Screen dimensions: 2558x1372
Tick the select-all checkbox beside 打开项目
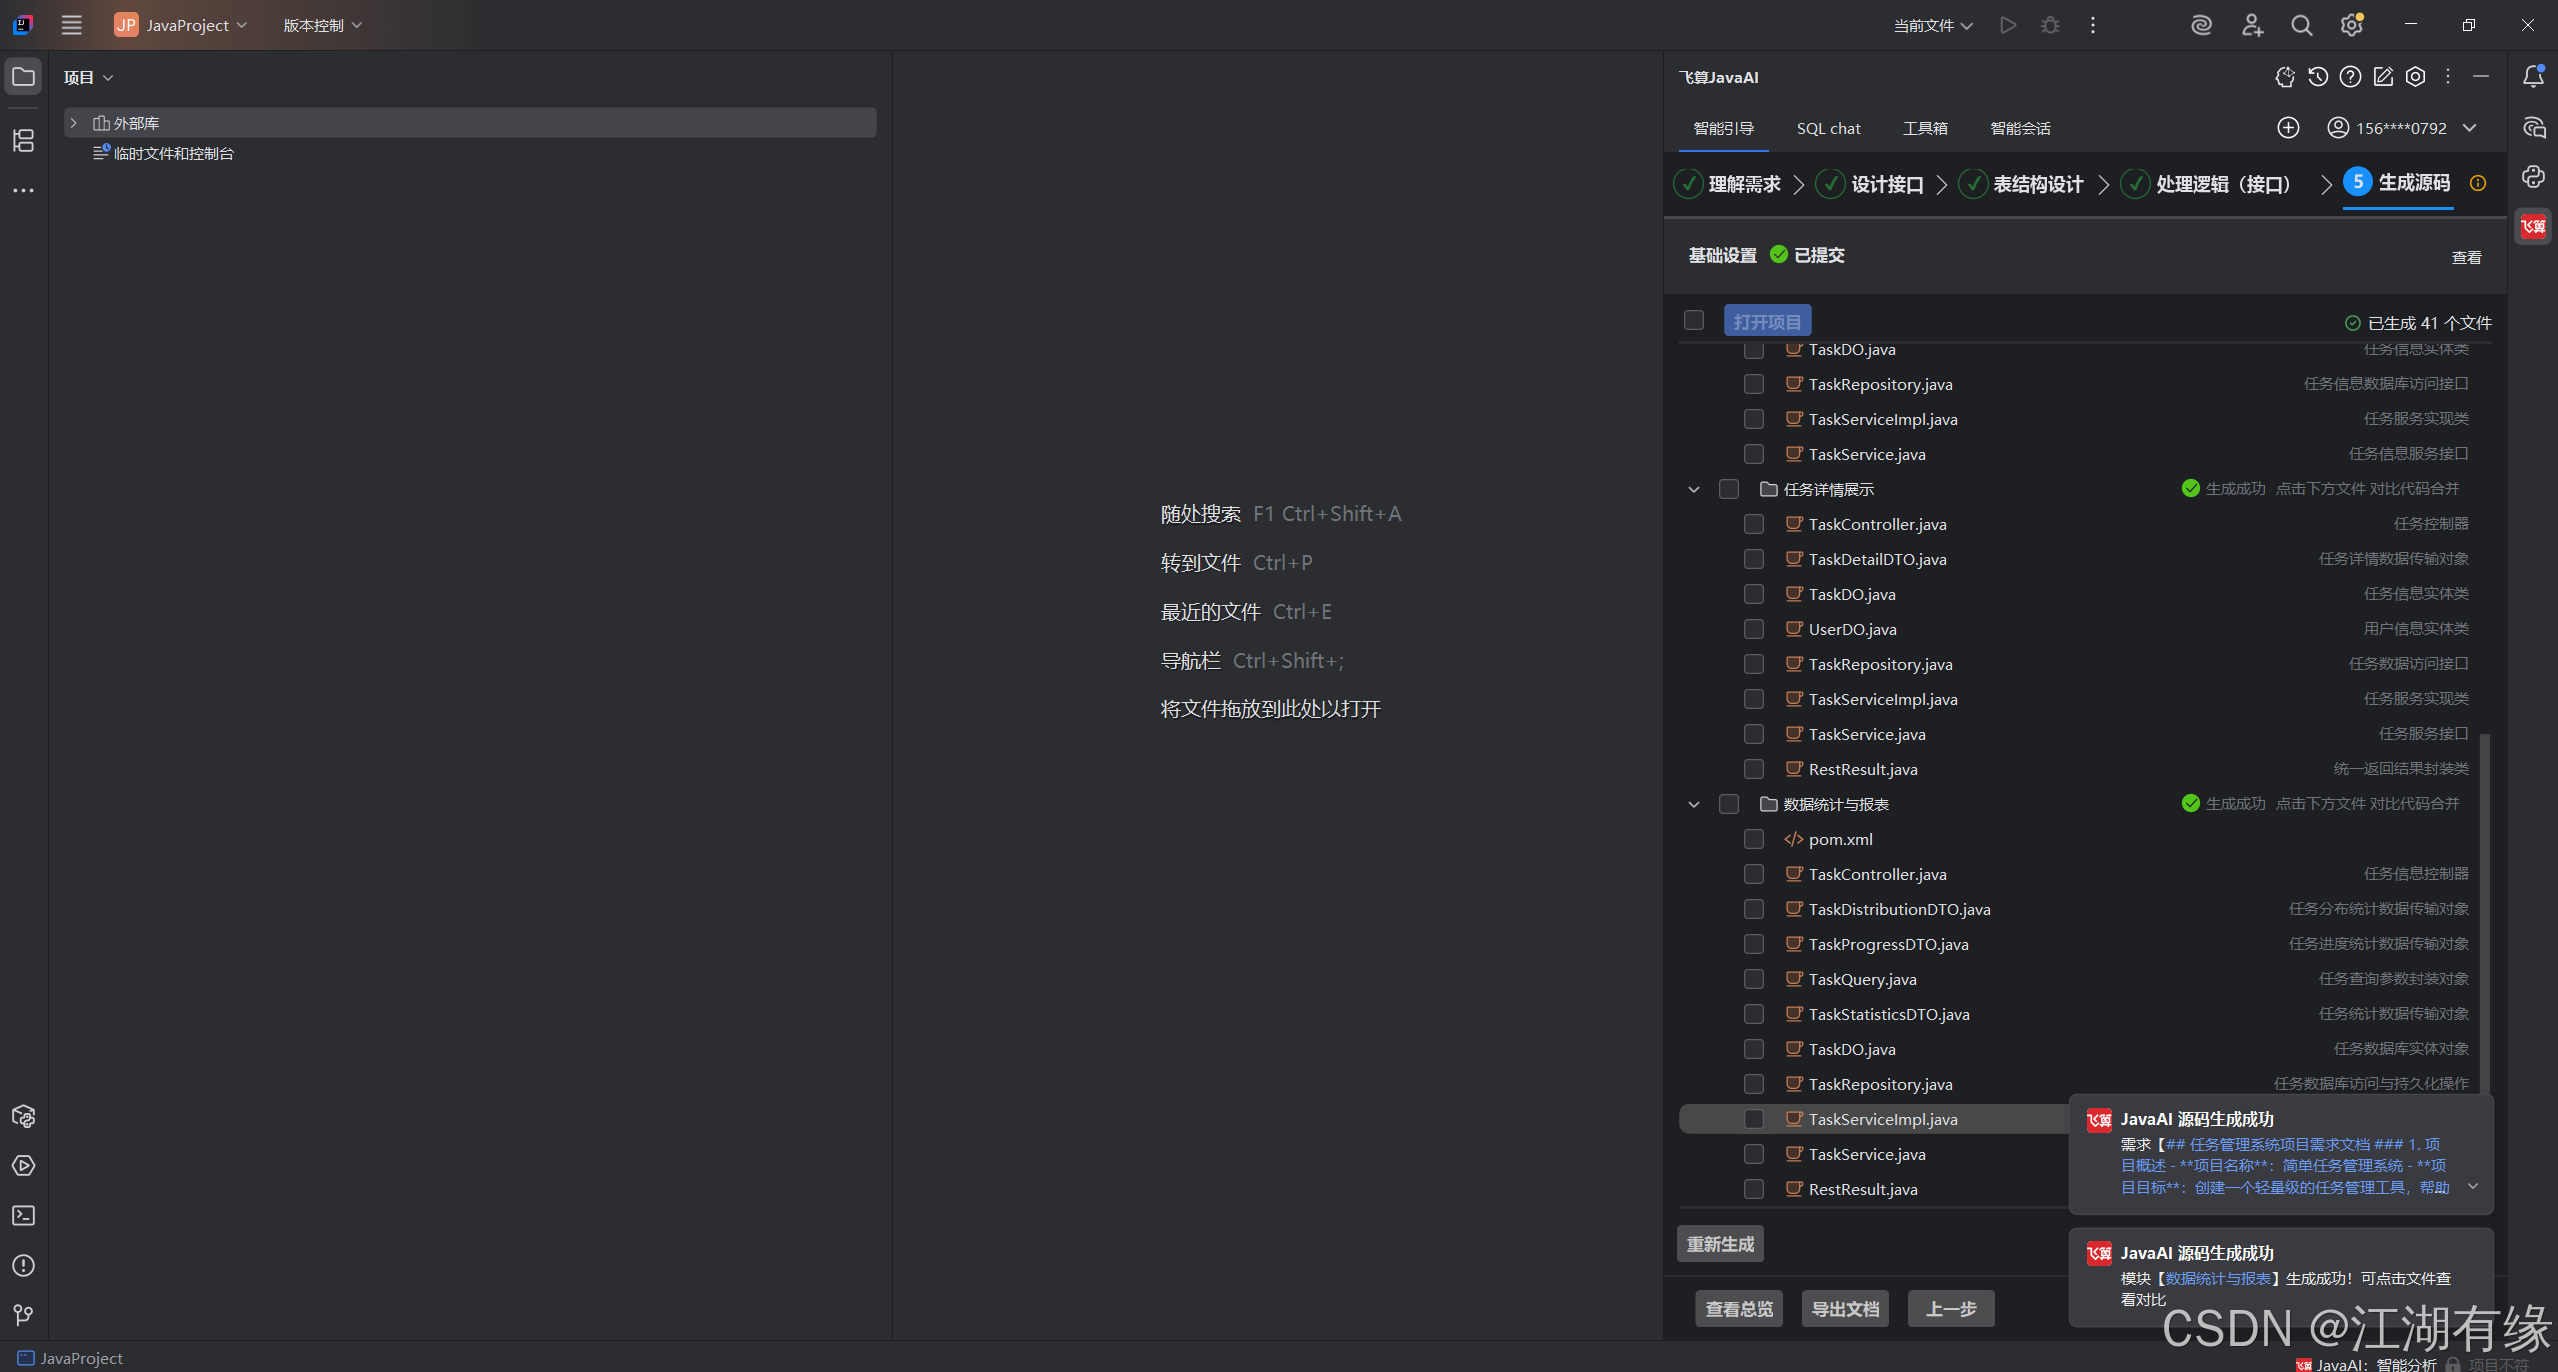[x=1694, y=320]
